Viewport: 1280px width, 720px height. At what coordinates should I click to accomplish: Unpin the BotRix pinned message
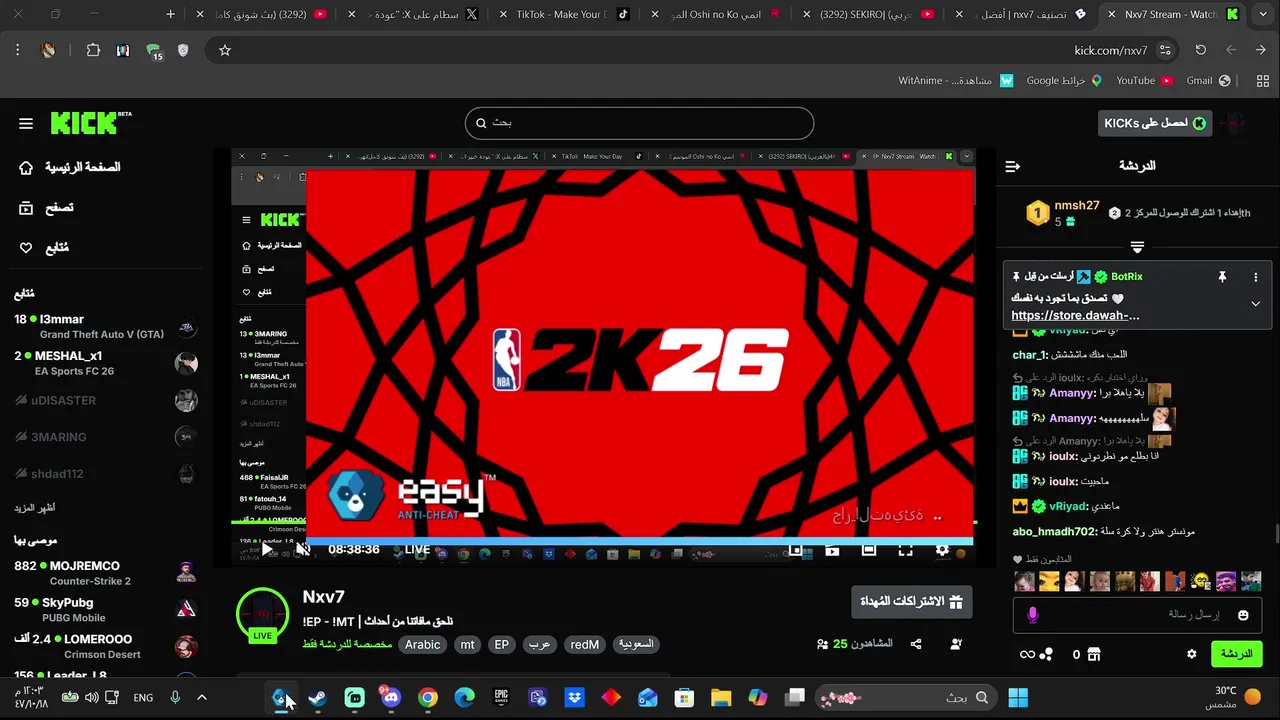(x=1222, y=277)
